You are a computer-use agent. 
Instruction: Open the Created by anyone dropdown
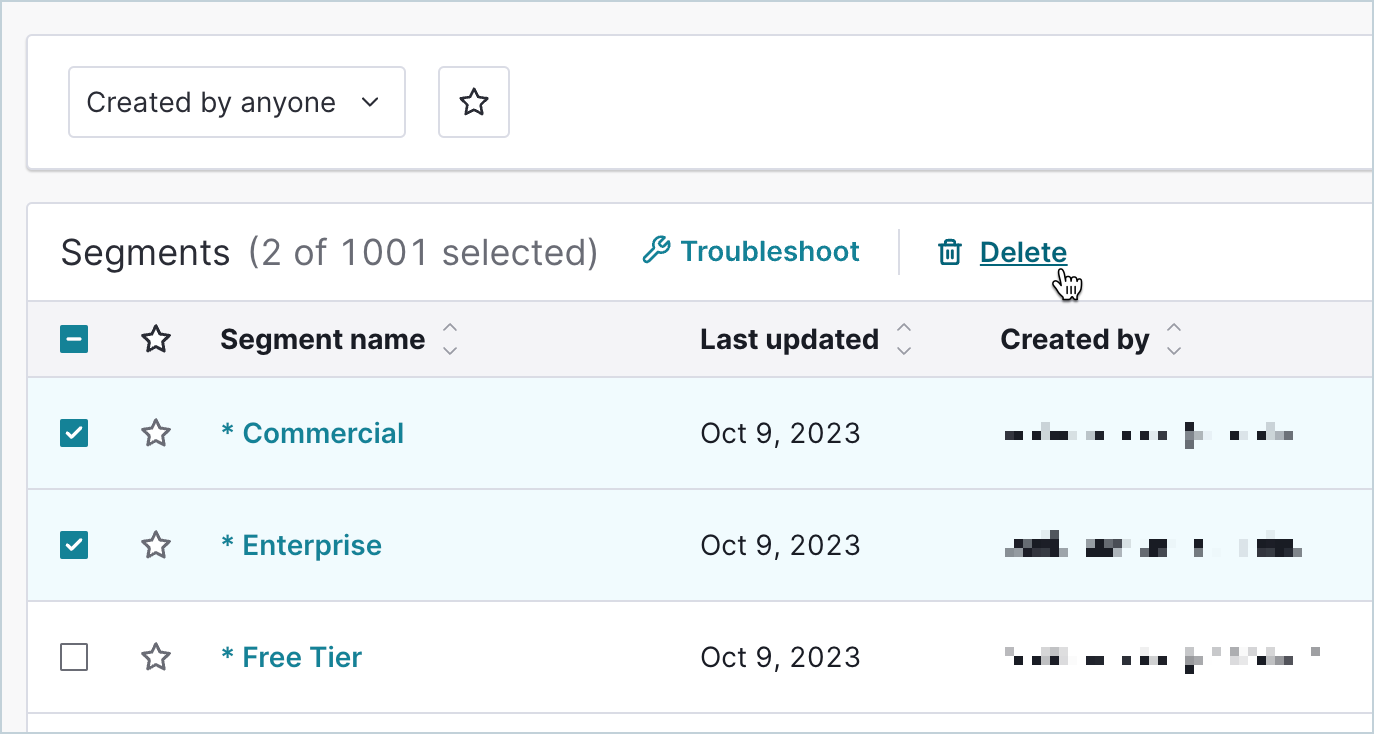(237, 102)
